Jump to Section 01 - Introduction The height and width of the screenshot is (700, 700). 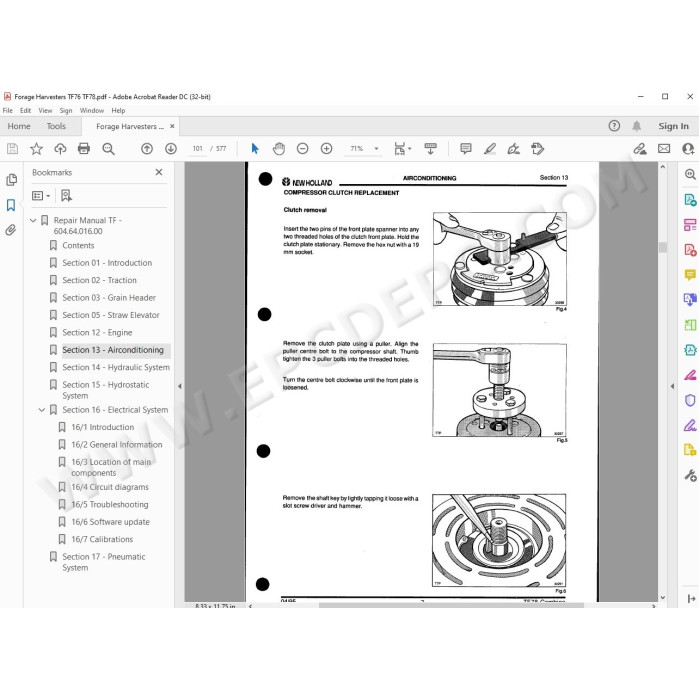pyautogui.click(x=107, y=263)
